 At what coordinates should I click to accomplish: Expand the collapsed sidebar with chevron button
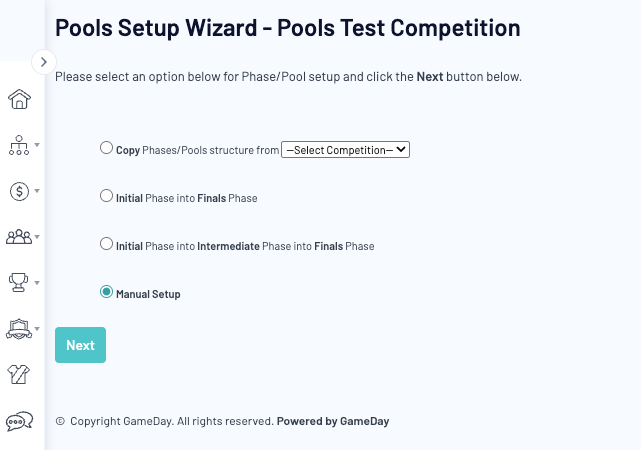pyautogui.click(x=43, y=62)
